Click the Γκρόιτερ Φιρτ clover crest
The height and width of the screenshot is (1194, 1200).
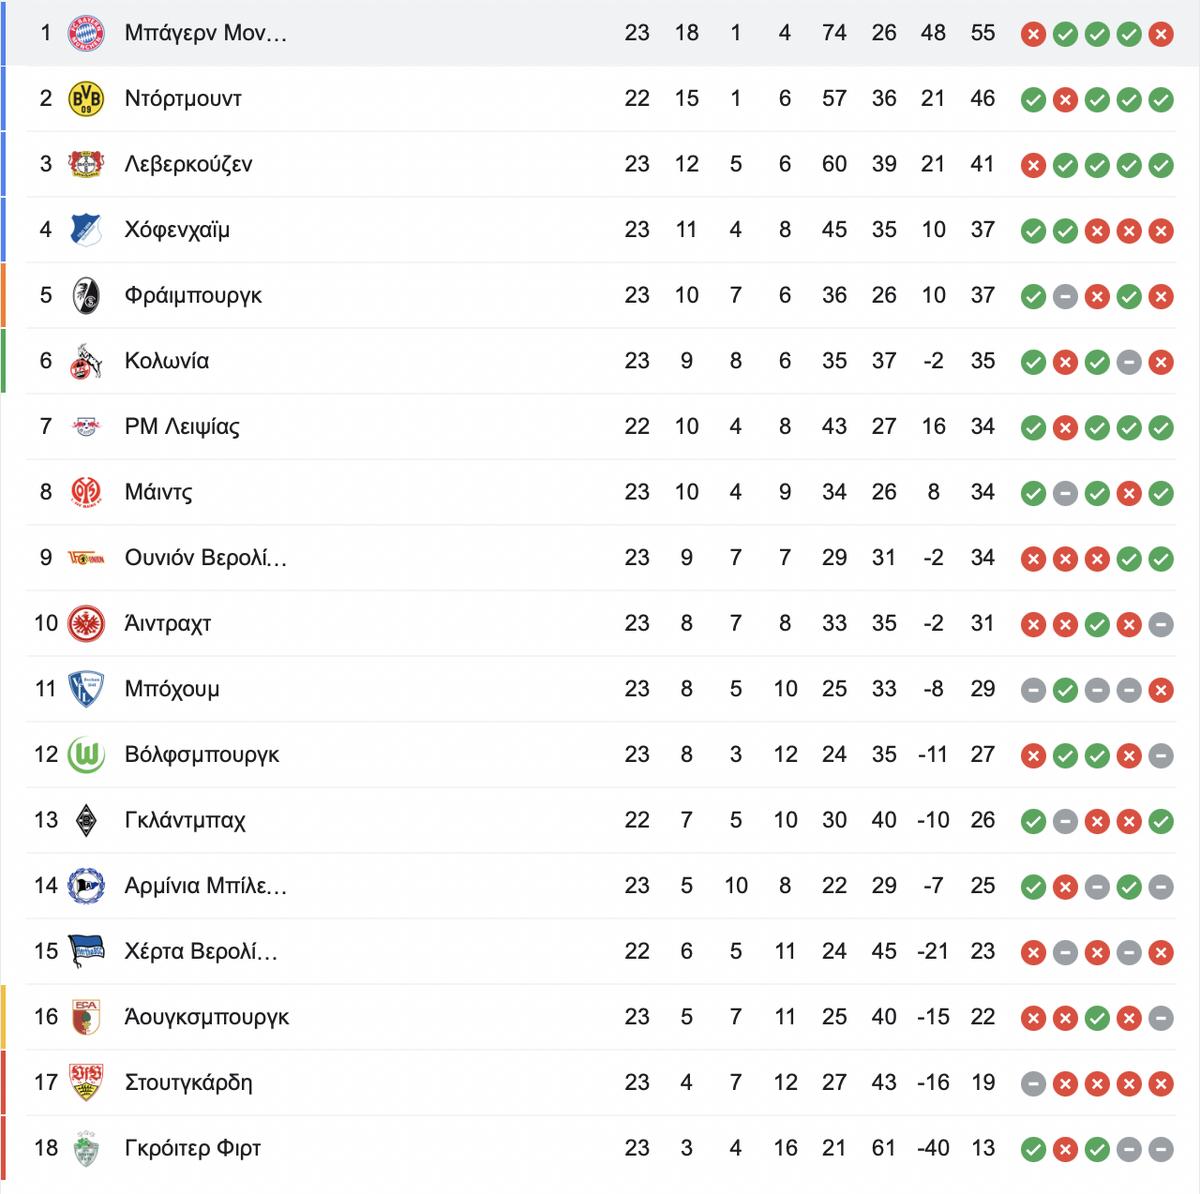click(86, 1149)
